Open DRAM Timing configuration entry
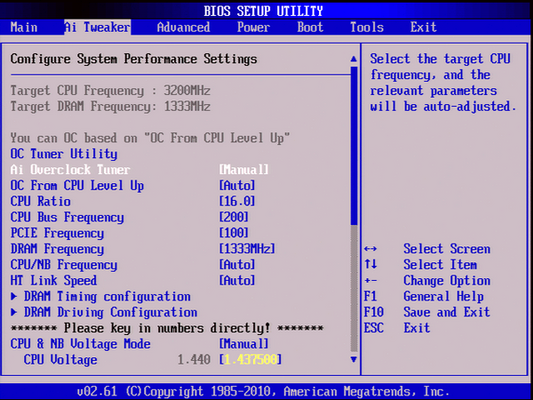 (x=107, y=297)
